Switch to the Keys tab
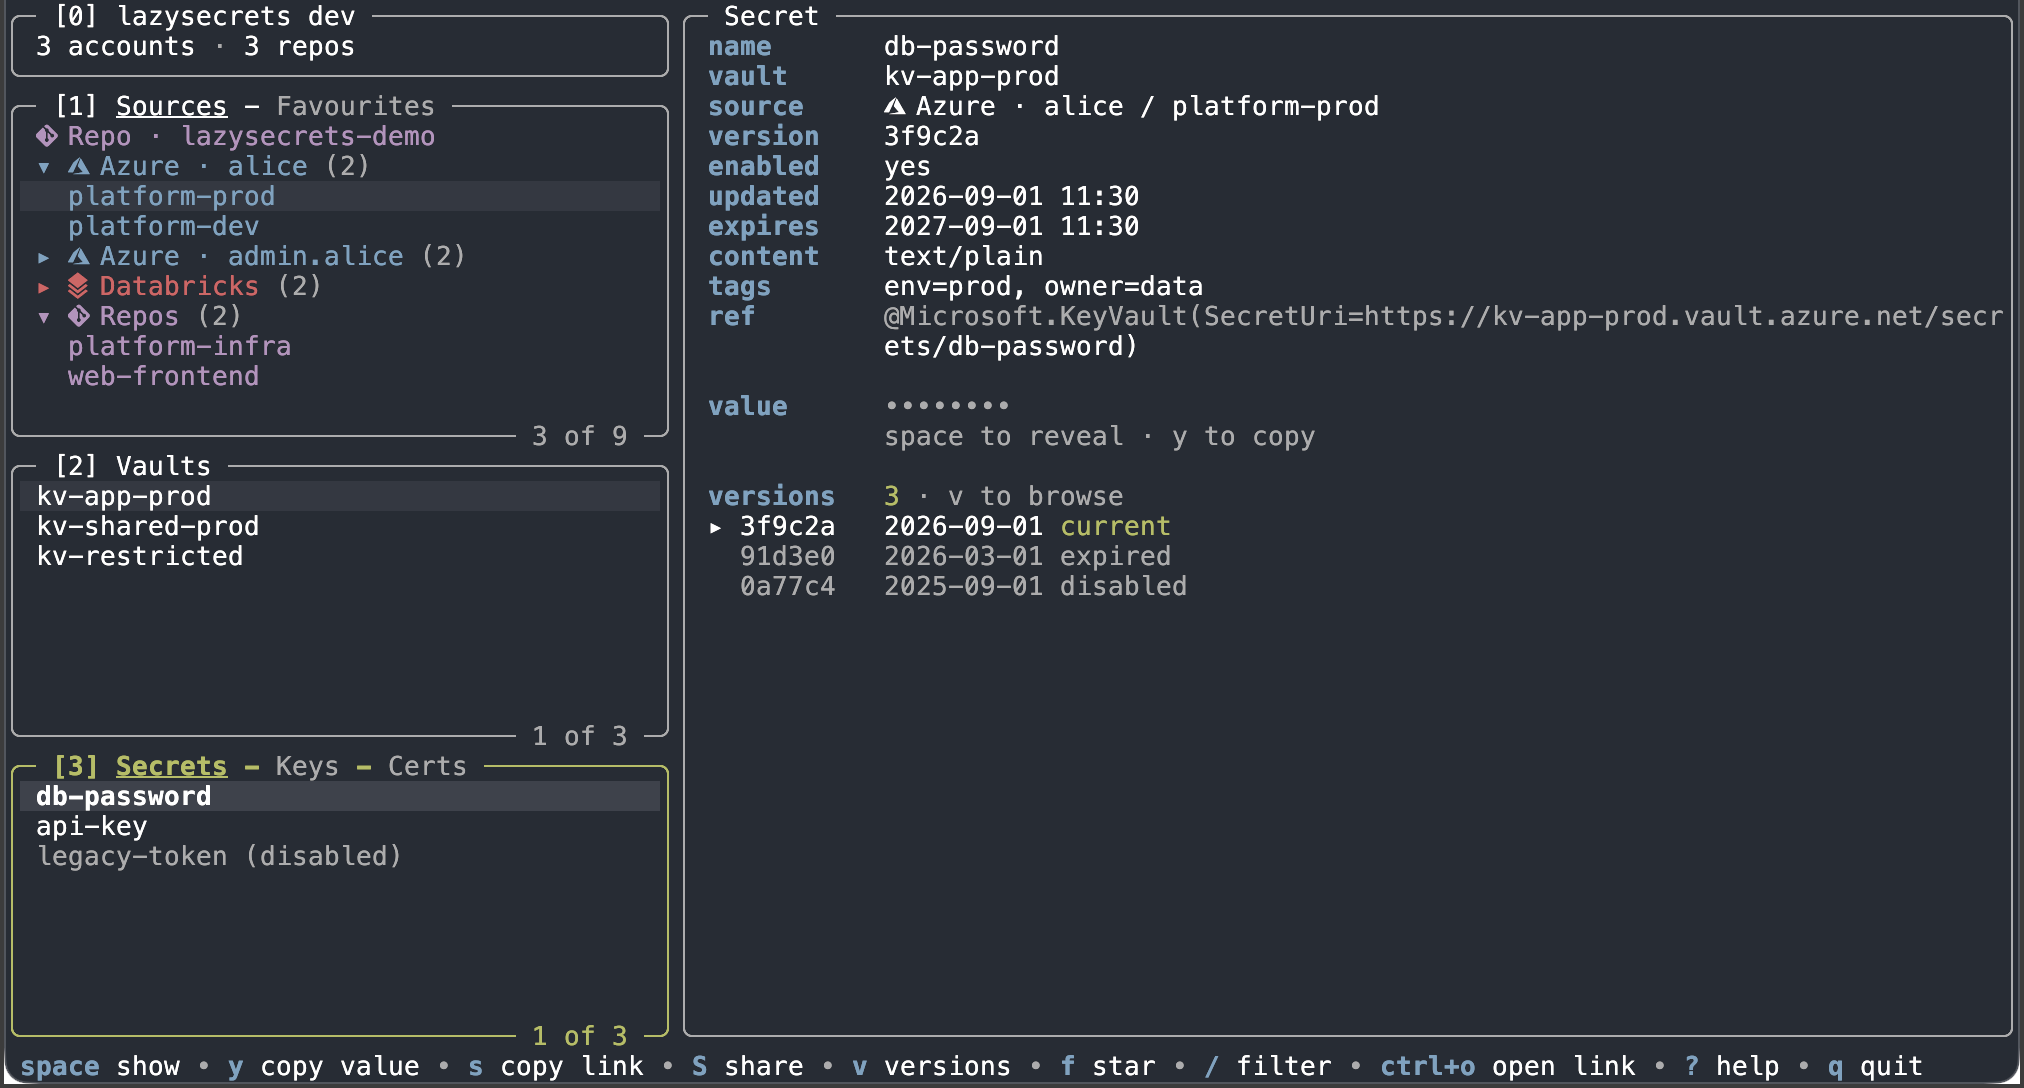This screenshot has width=2024, height=1088. pyautogui.click(x=307, y=766)
